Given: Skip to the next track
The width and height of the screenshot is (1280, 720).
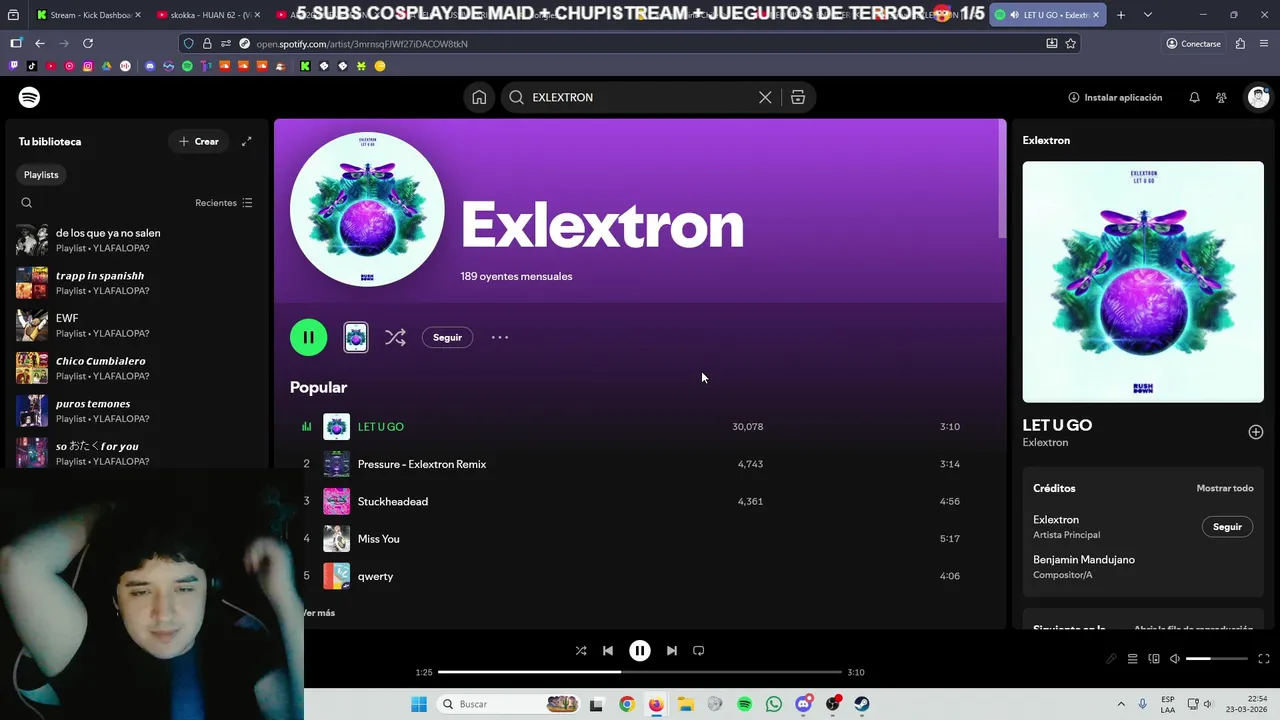Looking at the screenshot, I should pyautogui.click(x=672, y=651).
